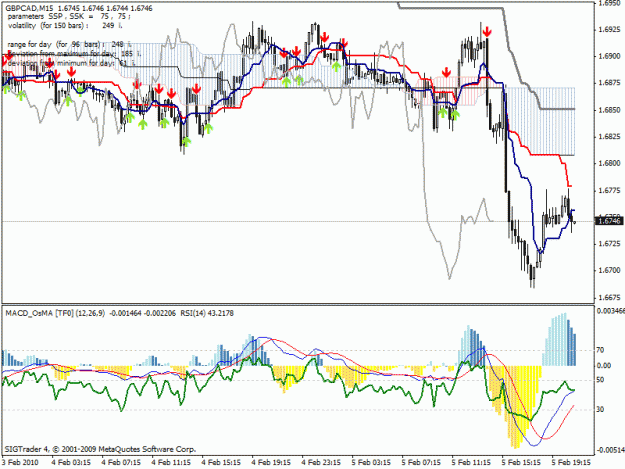Click the SIGTrader 4 MetaQuotes copyright text
Image resolution: width=625 pixels, height=469 pixels.
tap(100, 449)
